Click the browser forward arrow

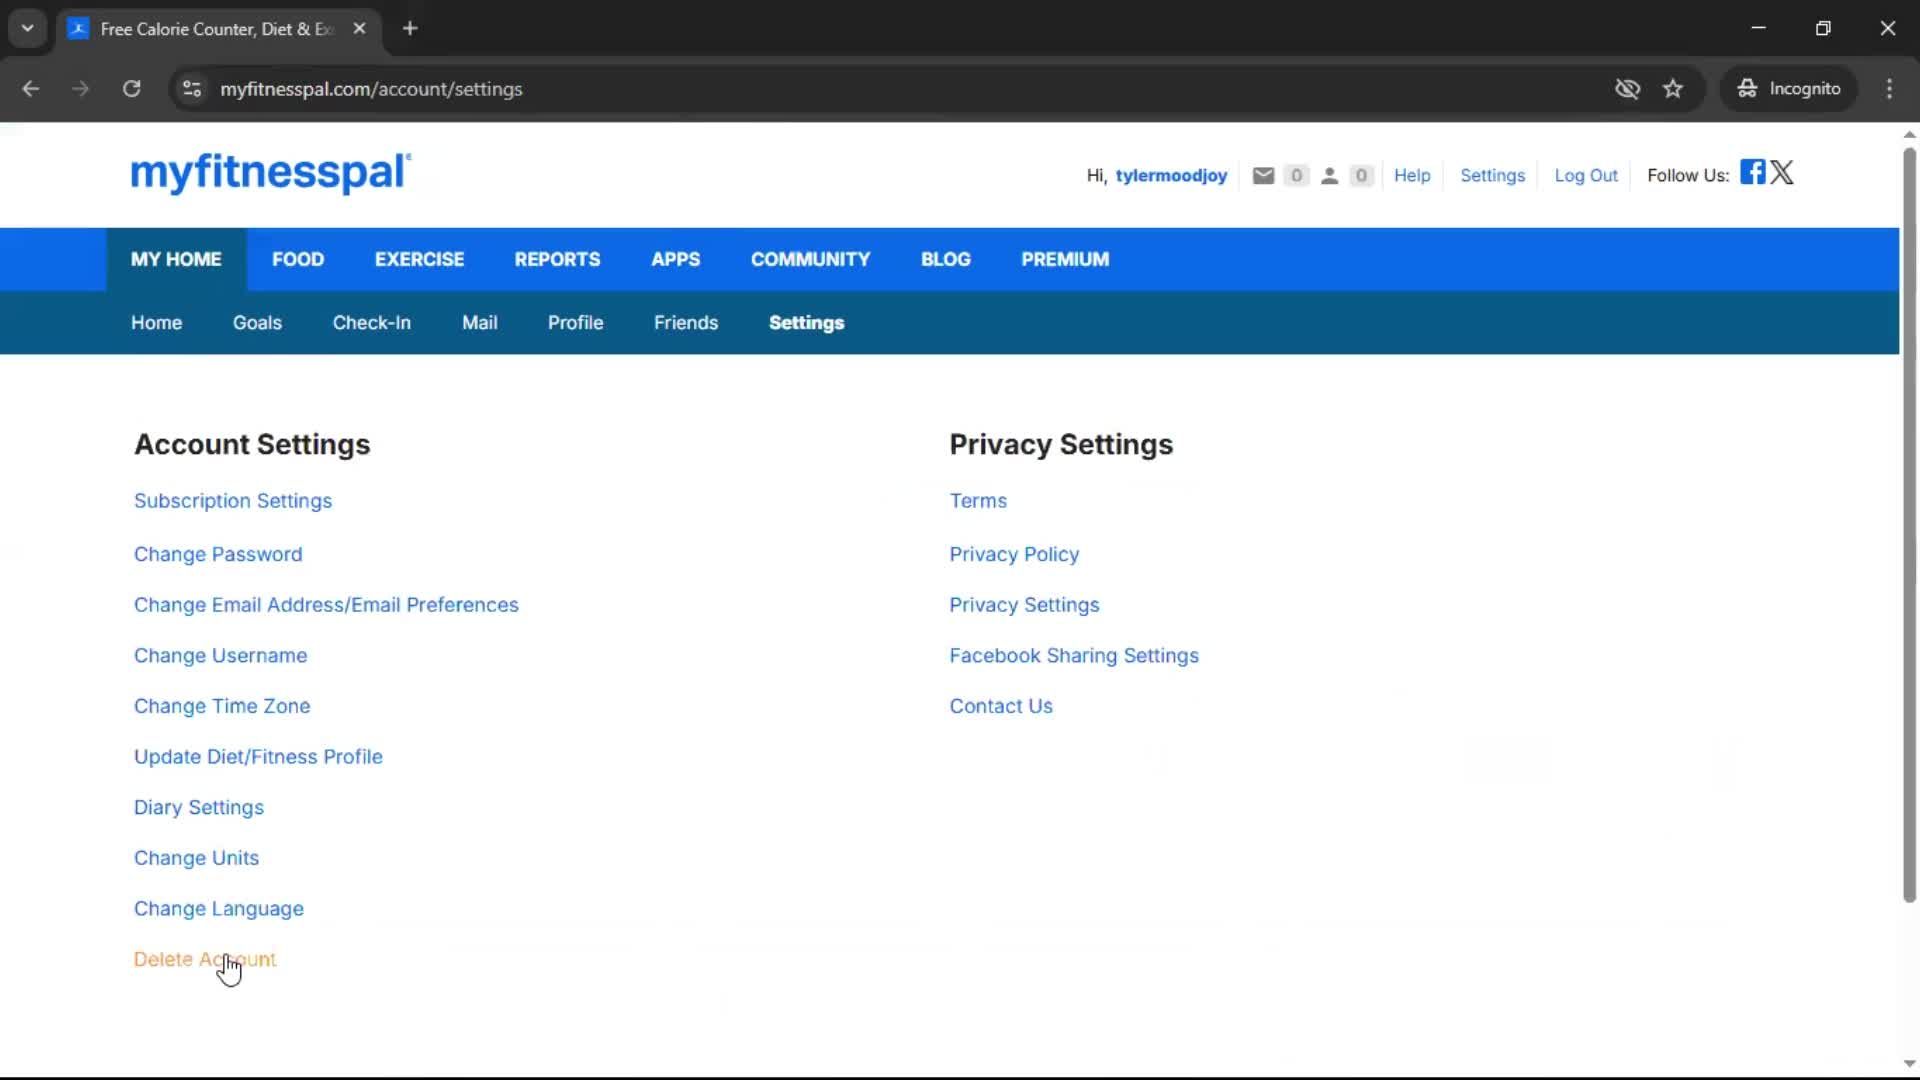pyautogui.click(x=80, y=89)
